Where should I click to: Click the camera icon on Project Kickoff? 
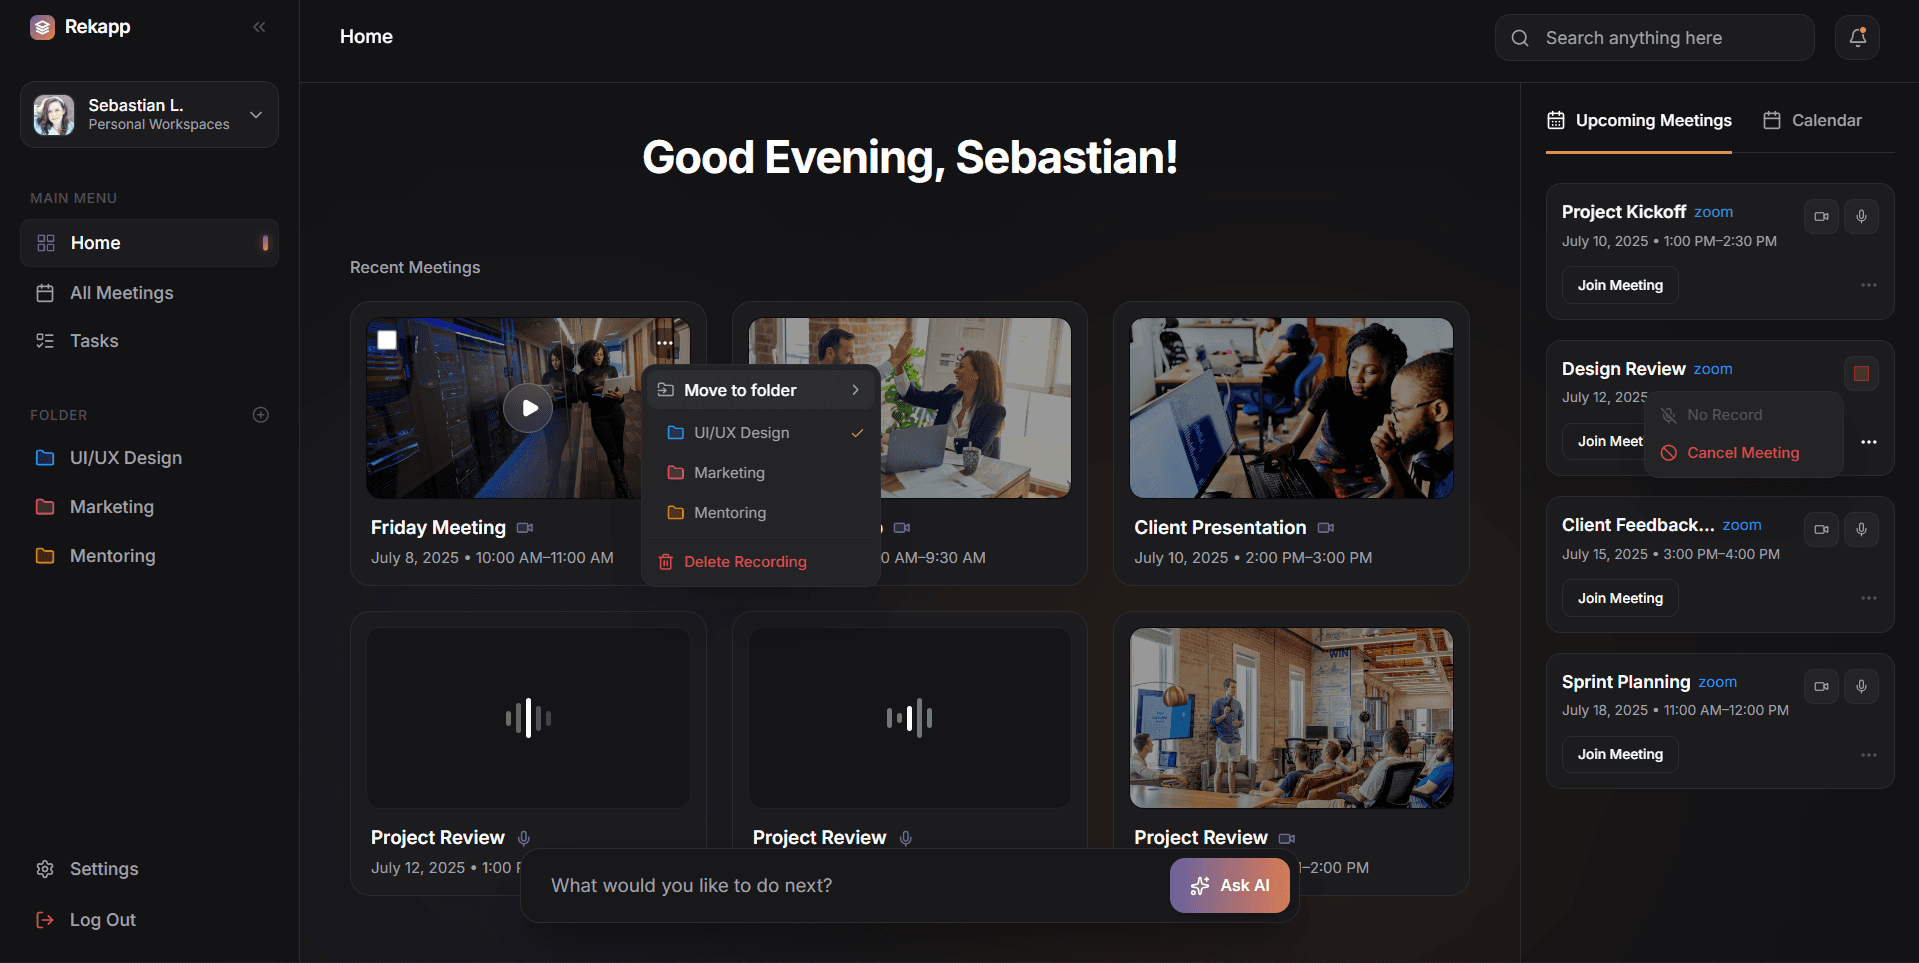[x=1820, y=216]
